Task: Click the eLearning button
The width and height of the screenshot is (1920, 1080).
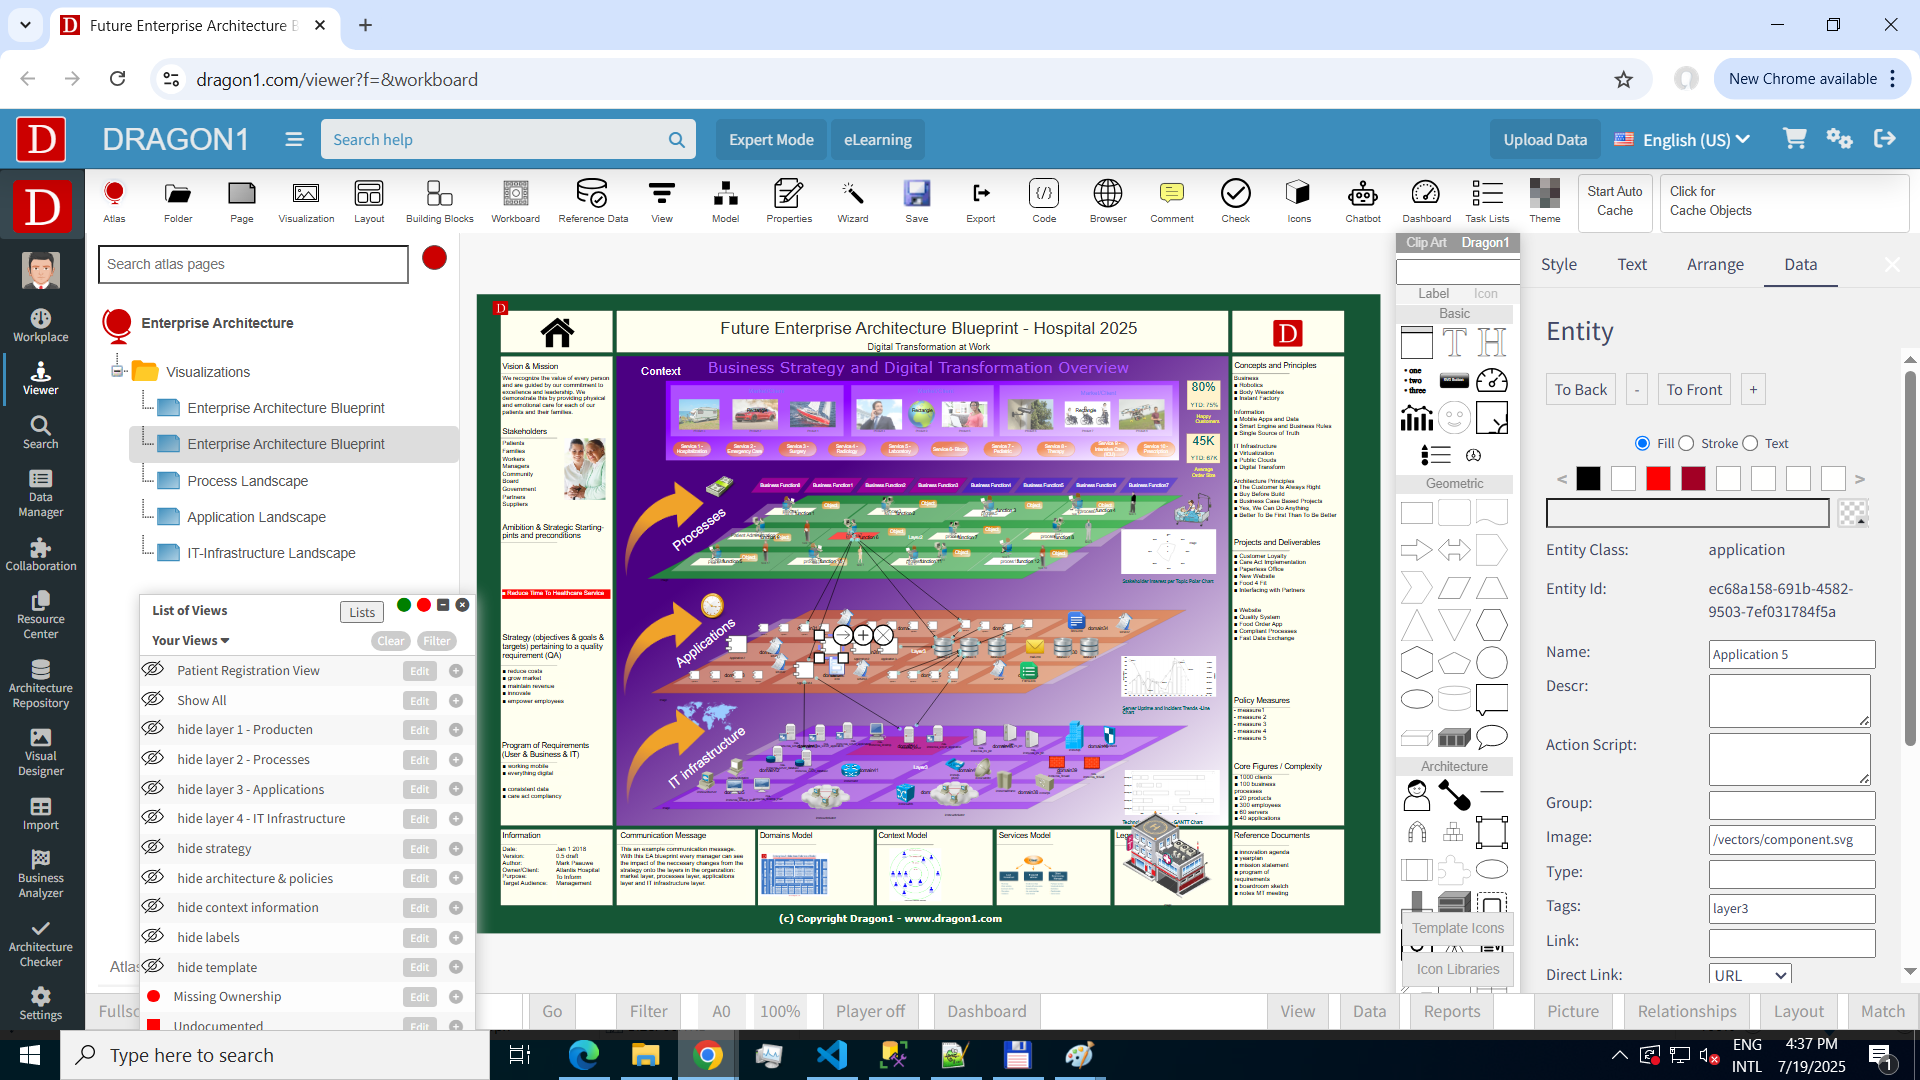Action: click(878, 140)
